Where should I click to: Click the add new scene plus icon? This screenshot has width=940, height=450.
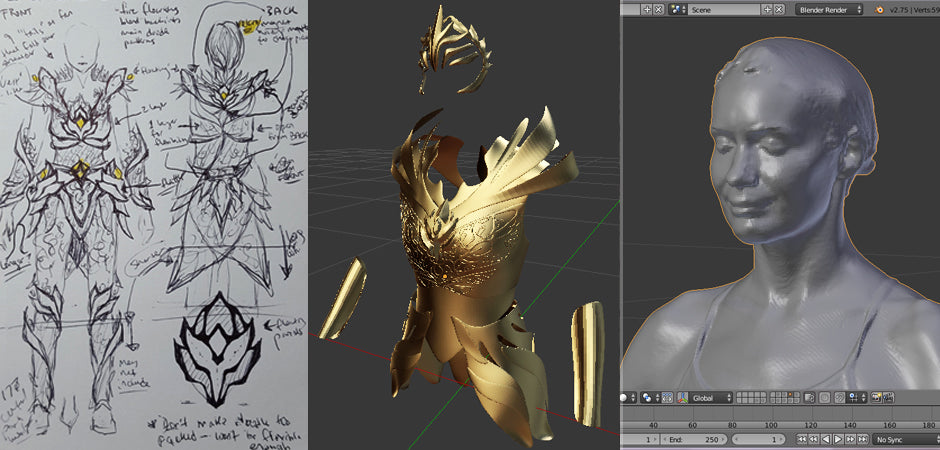coord(767,9)
